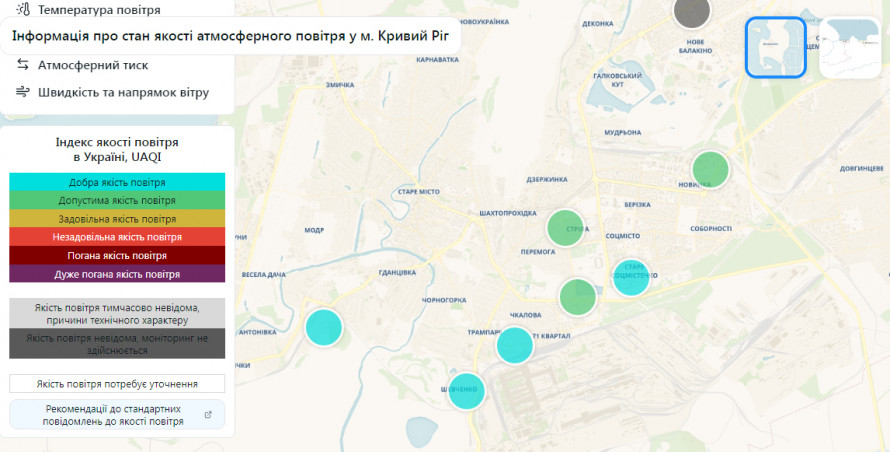890x452 pixels.
Task: Switch to Швидкість та напрямок вітру layer
Action: (x=123, y=92)
